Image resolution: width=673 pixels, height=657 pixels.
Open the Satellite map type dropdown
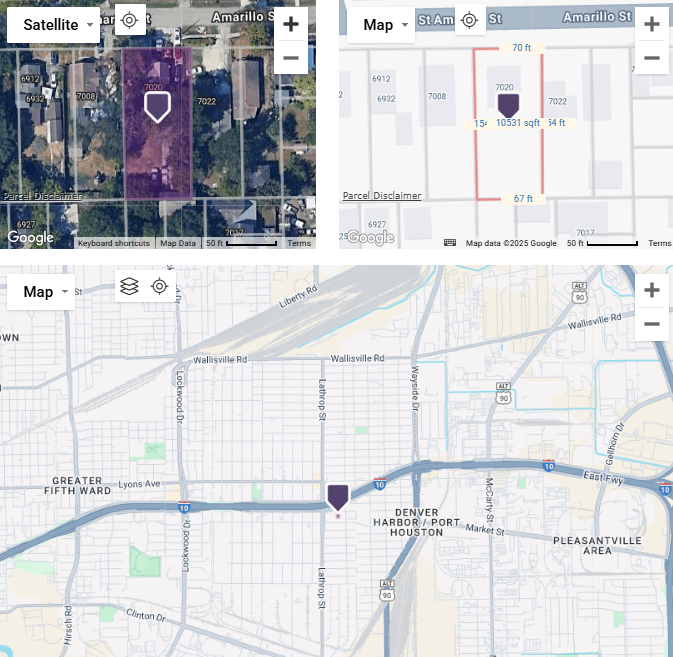[53, 25]
